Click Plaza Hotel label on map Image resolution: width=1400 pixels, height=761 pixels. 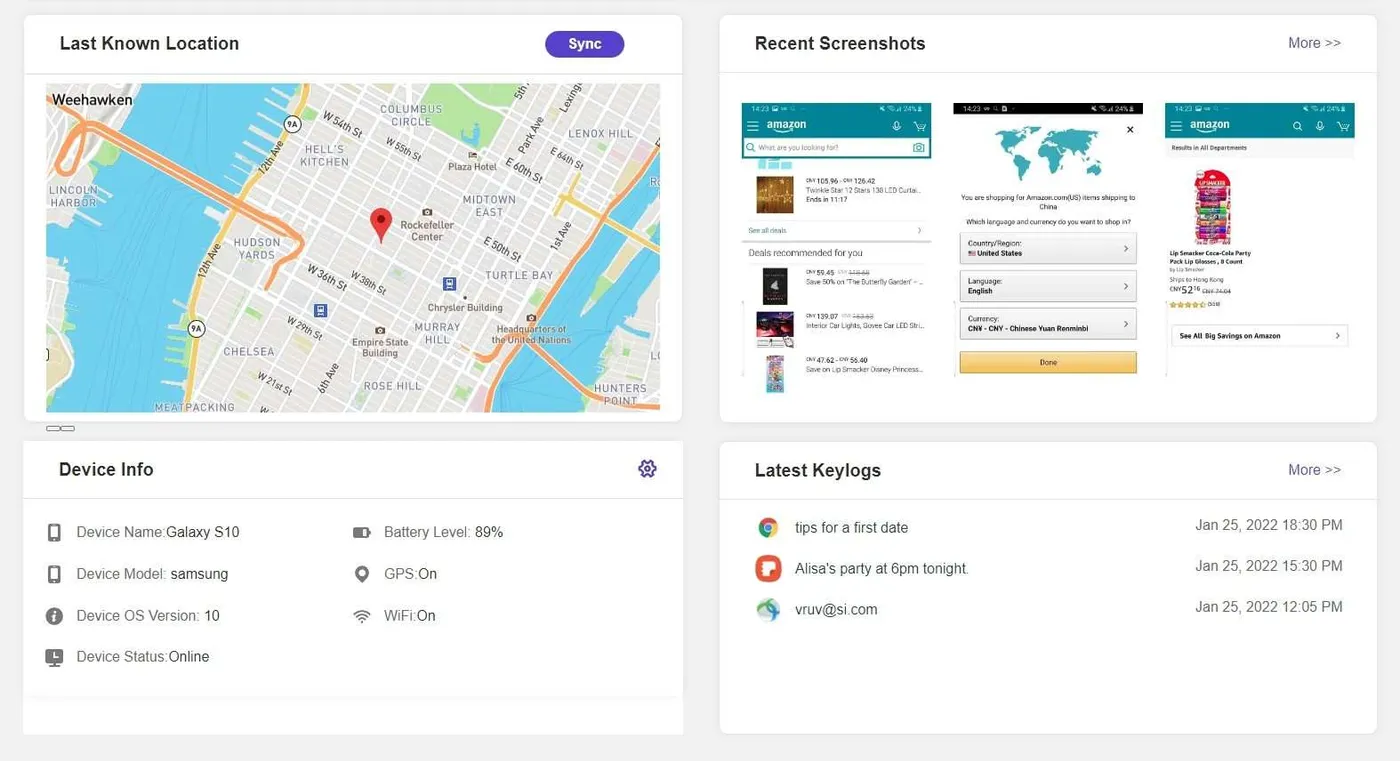[x=473, y=166]
